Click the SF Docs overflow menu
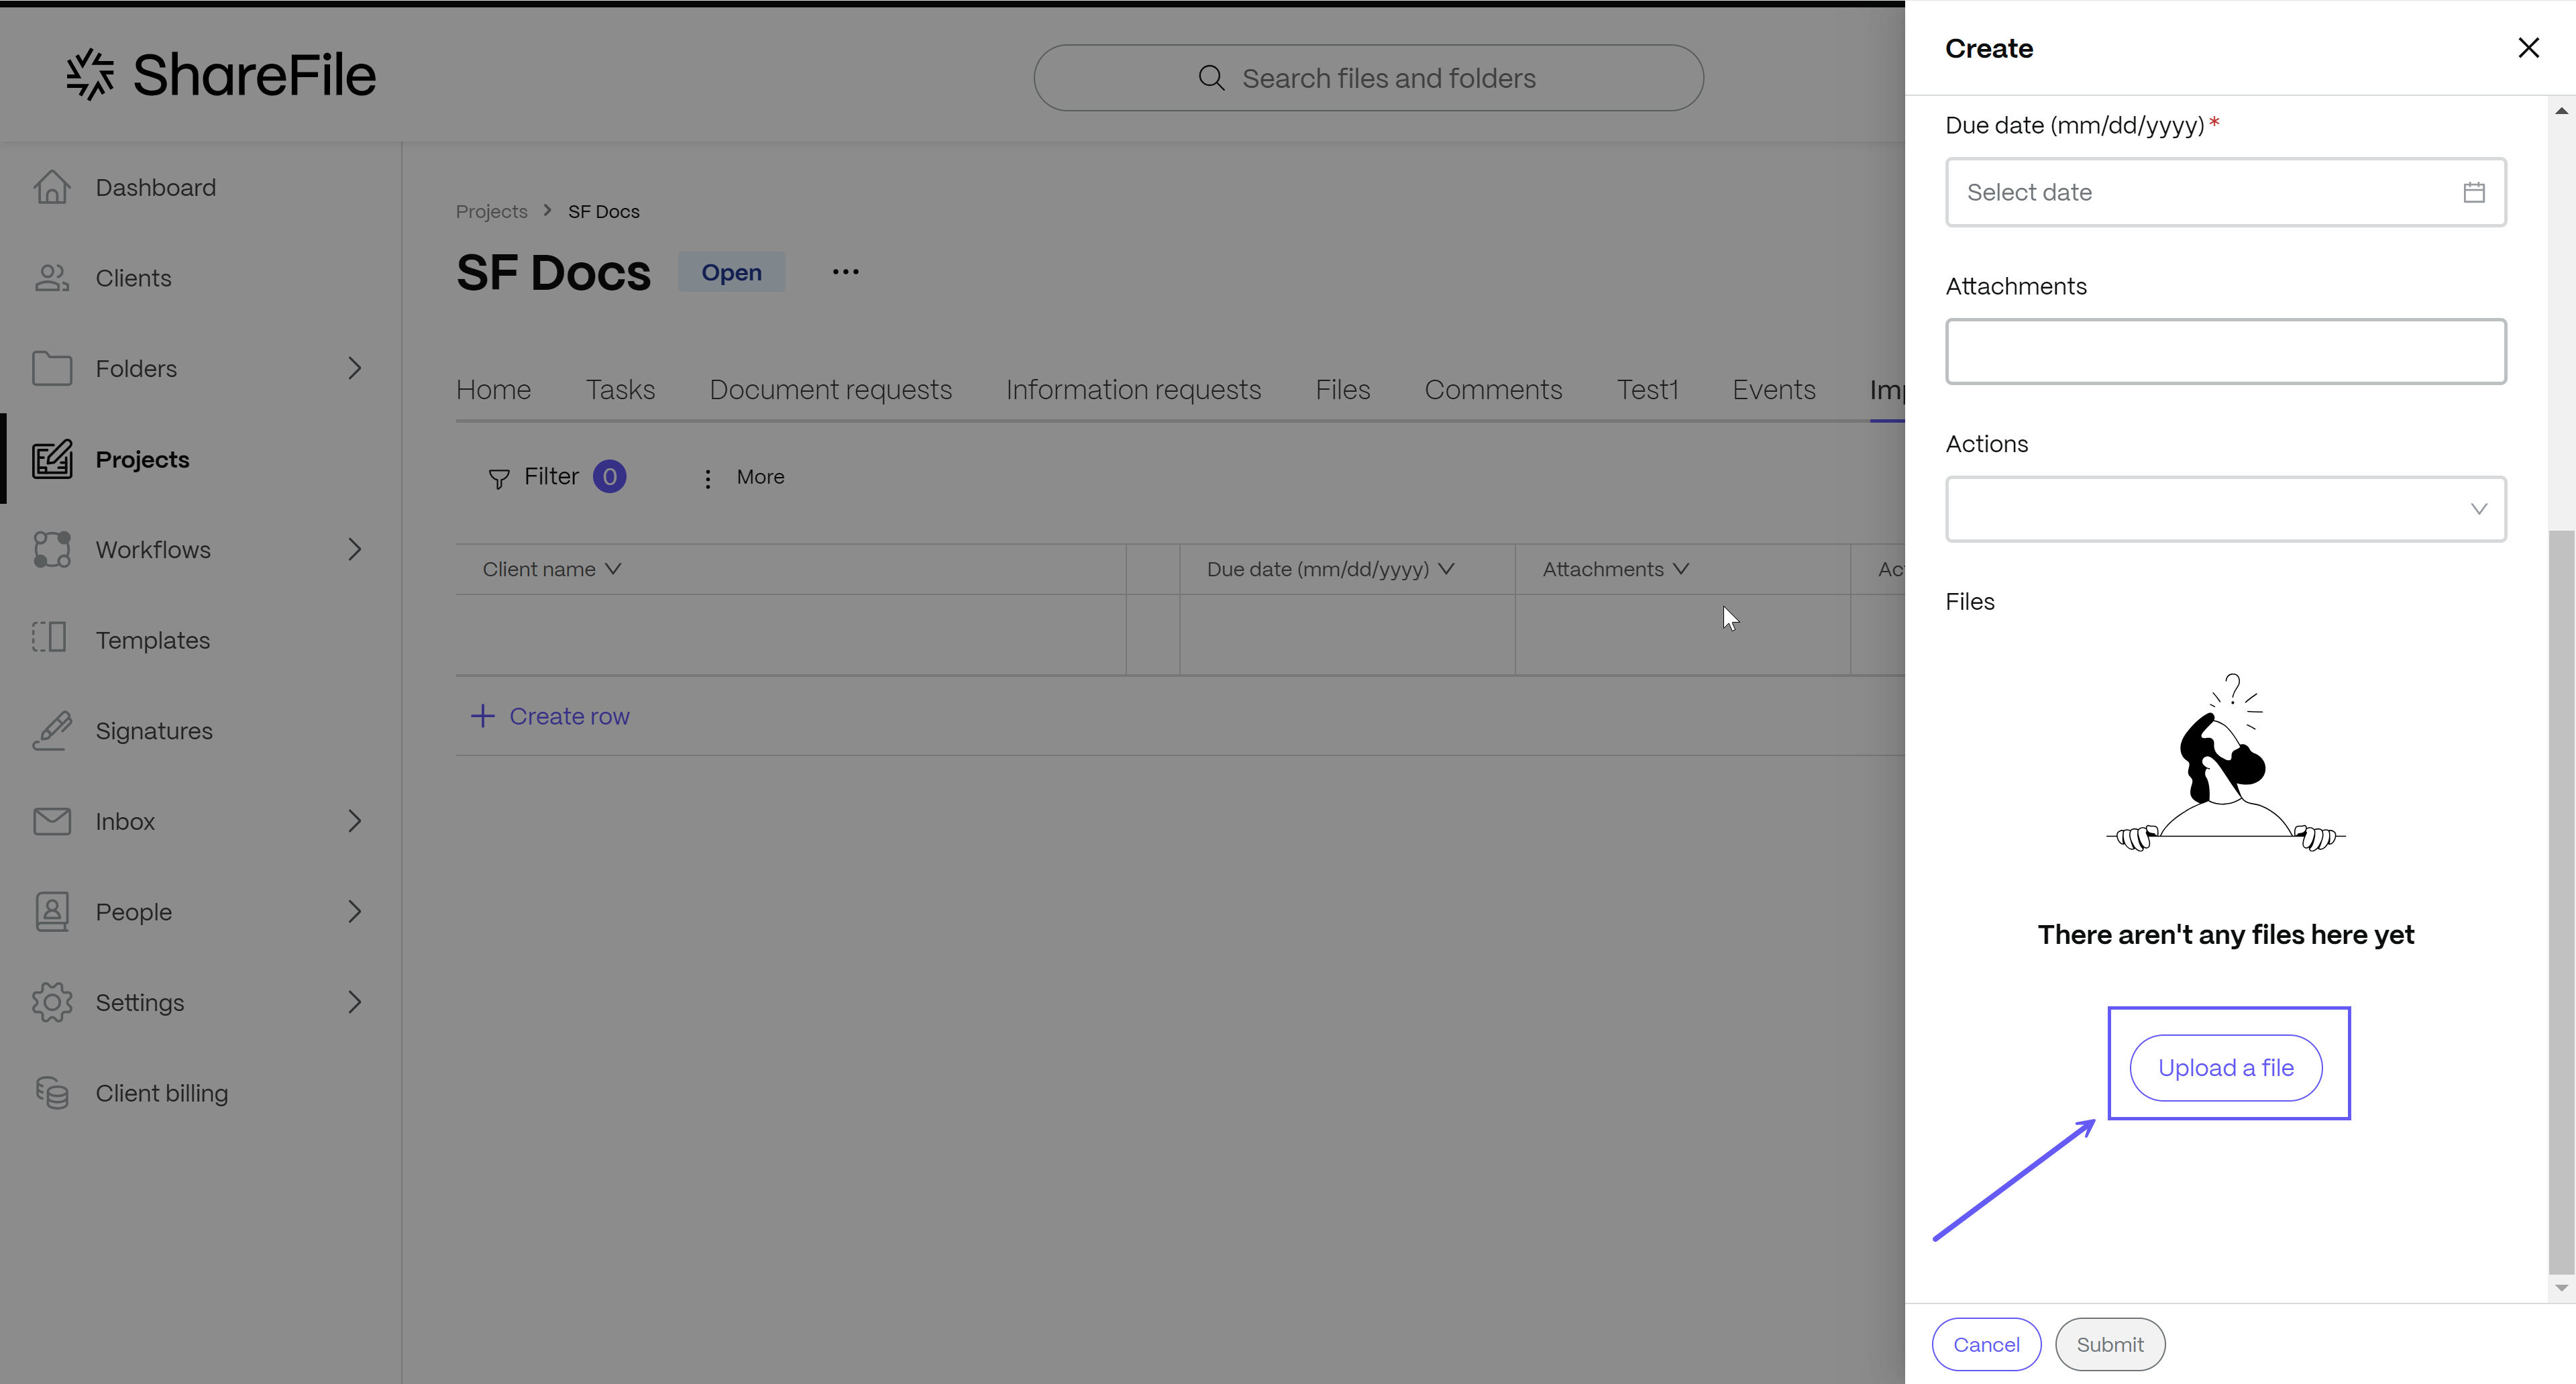The height and width of the screenshot is (1384, 2576). pos(847,271)
